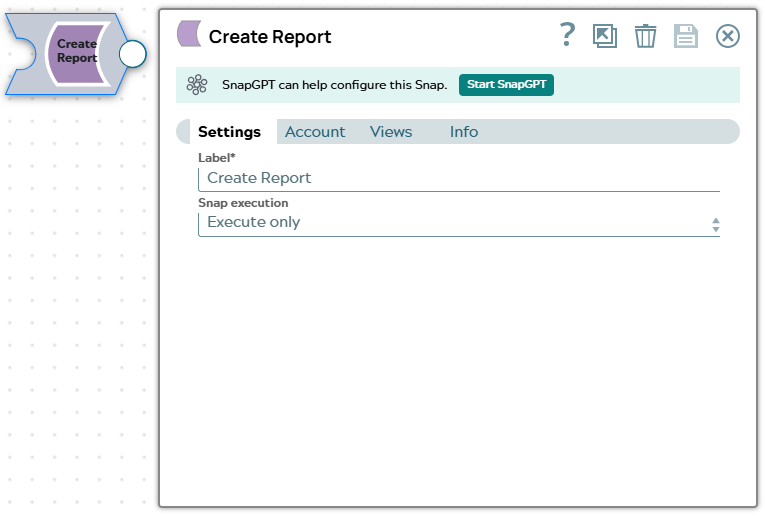This screenshot has height=517, width=765.
Task: Click the 'SnapGPT can help configure this Snap.' text
Action: pos(334,85)
